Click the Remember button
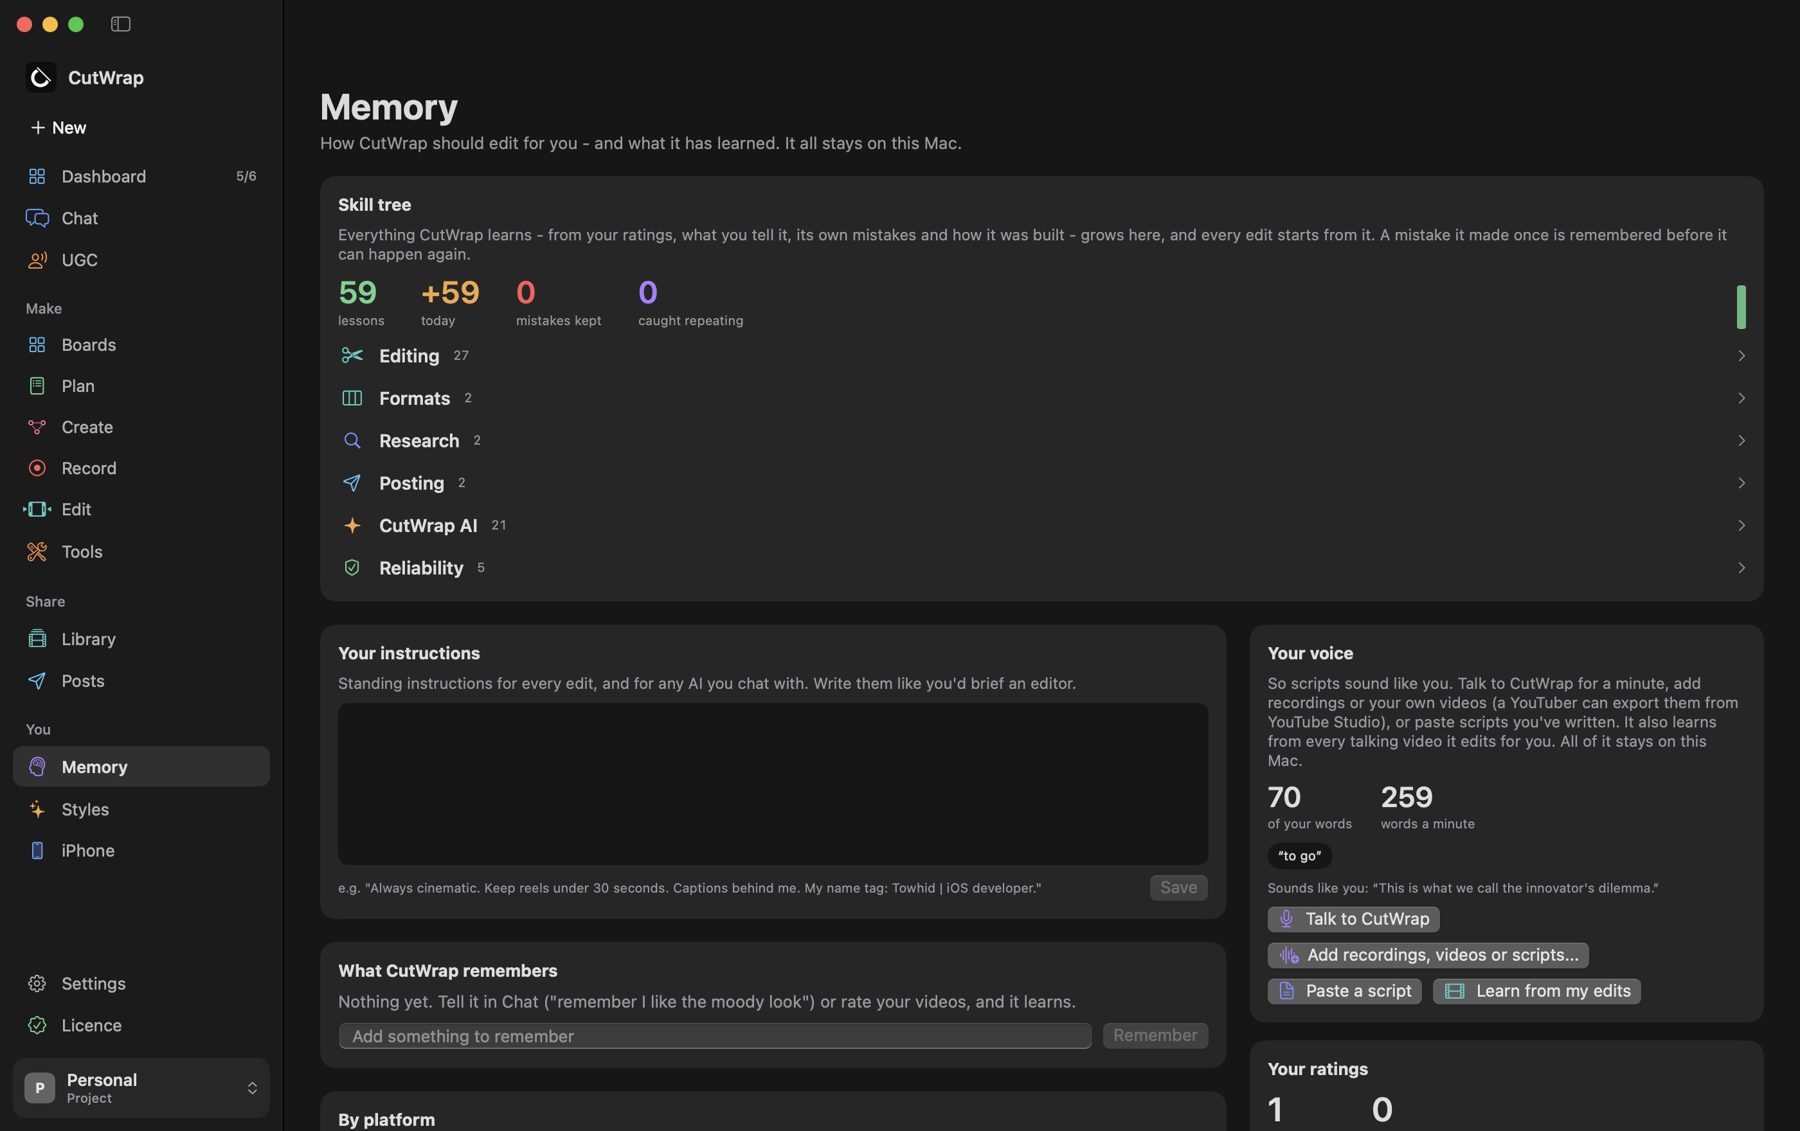The width and height of the screenshot is (1800, 1131). 1155,1036
